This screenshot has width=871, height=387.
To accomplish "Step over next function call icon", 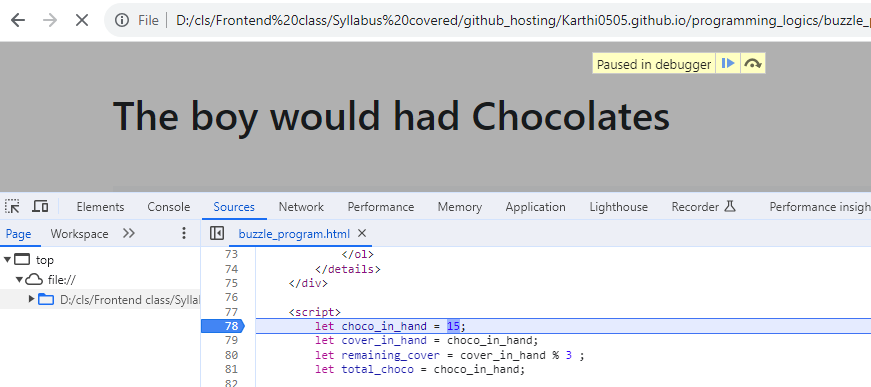I will coord(753,64).
